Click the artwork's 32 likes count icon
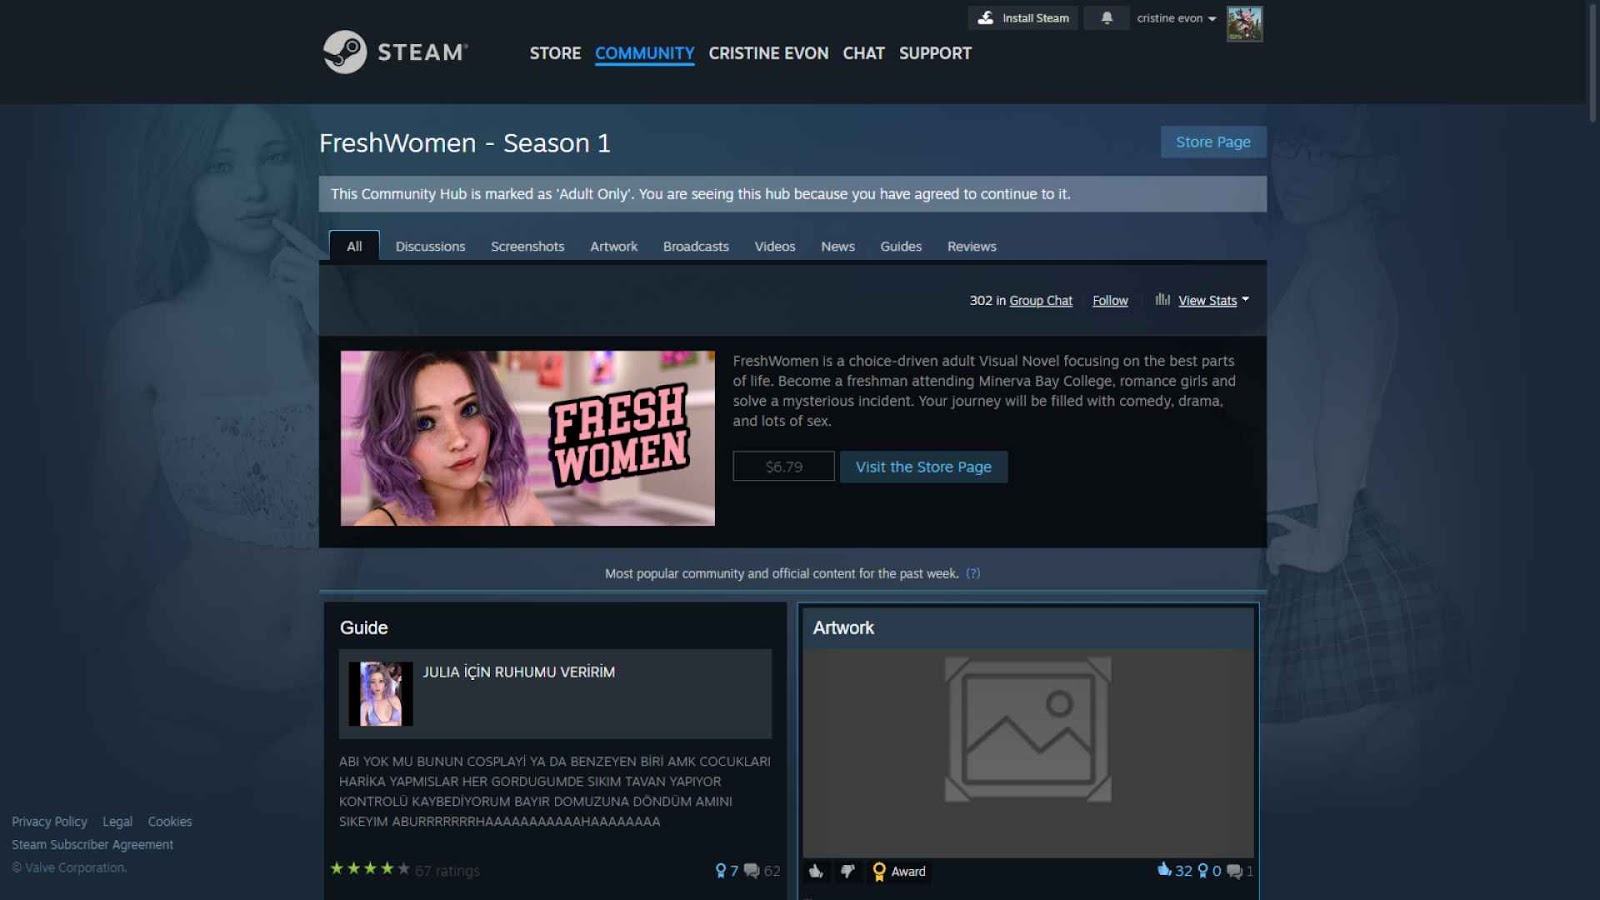This screenshot has width=1600, height=900. point(1164,870)
